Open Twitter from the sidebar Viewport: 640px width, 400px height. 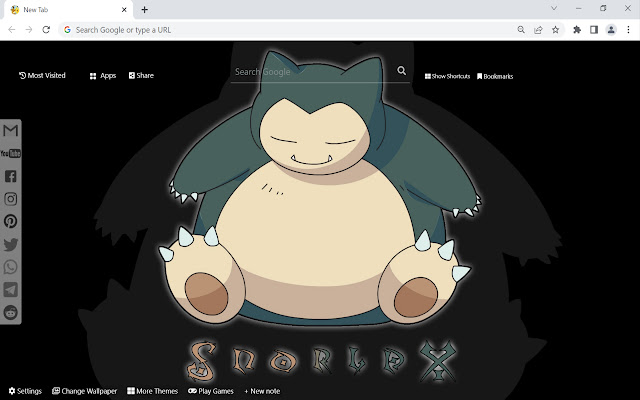11,244
